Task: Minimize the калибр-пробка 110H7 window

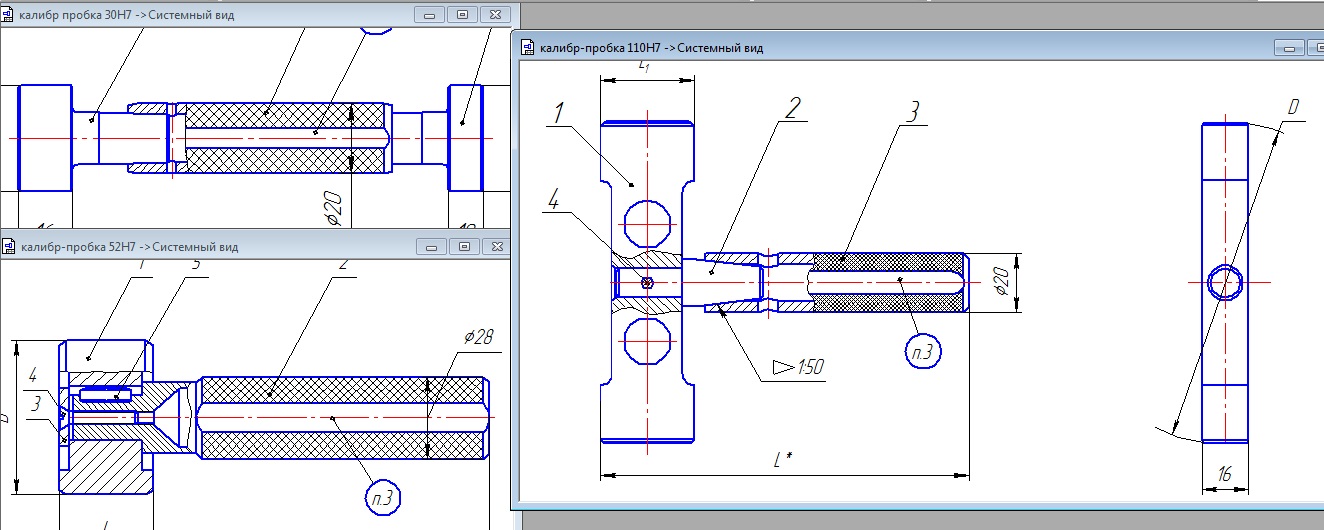Action: pyautogui.click(x=1290, y=47)
